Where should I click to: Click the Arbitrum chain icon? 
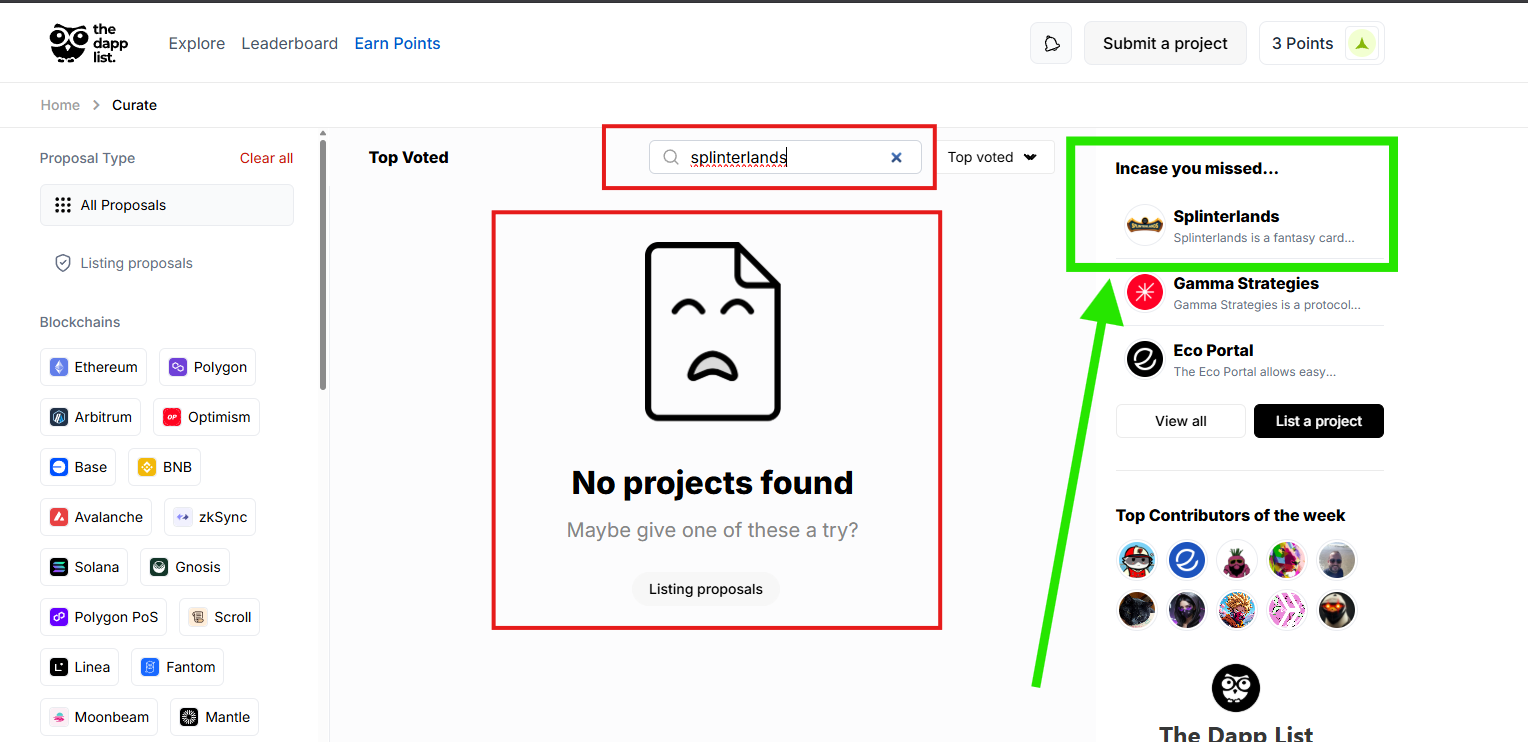click(x=59, y=417)
